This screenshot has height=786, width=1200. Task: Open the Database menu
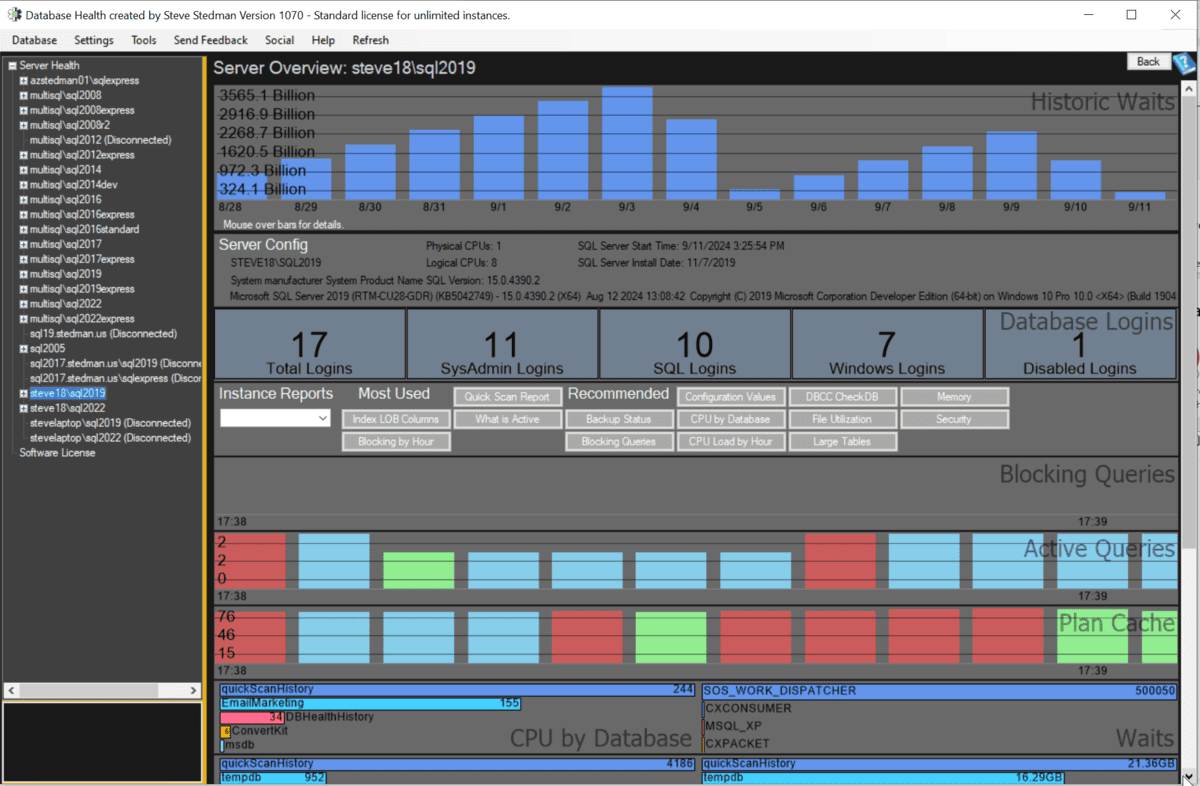tap(34, 40)
